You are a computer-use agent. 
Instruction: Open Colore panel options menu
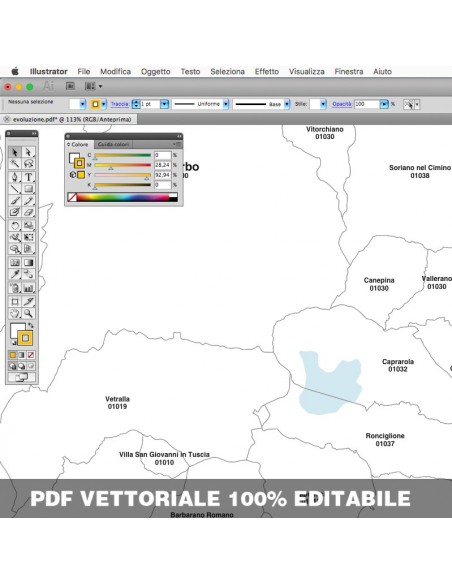tap(177, 144)
